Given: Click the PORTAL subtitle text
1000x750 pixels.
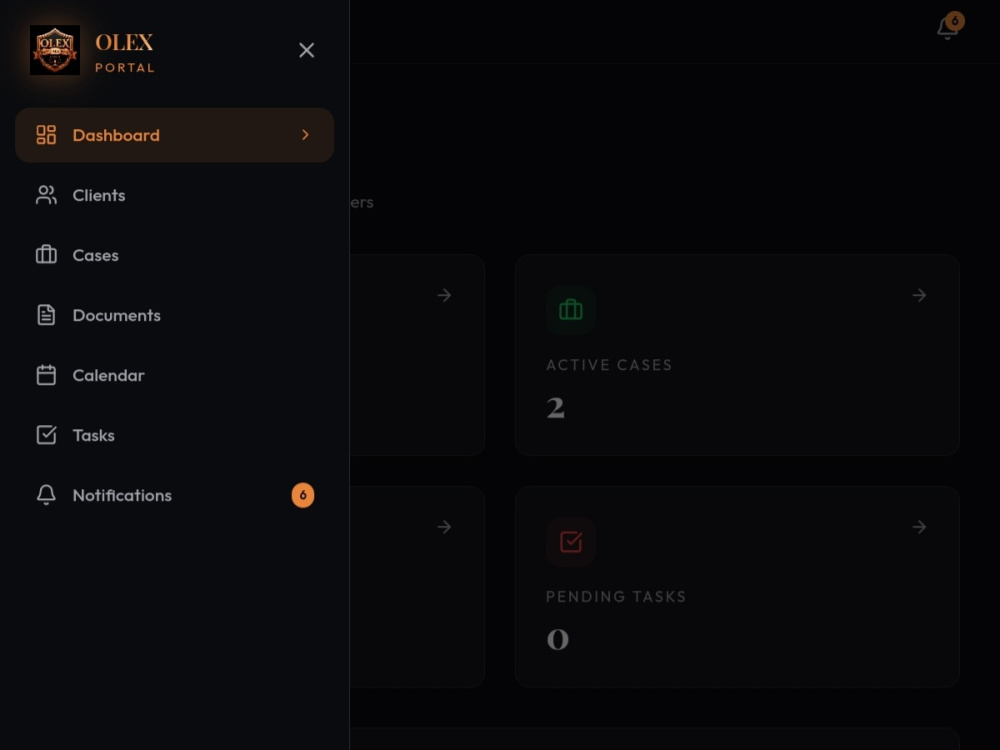Looking at the screenshot, I should click(125, 68).
